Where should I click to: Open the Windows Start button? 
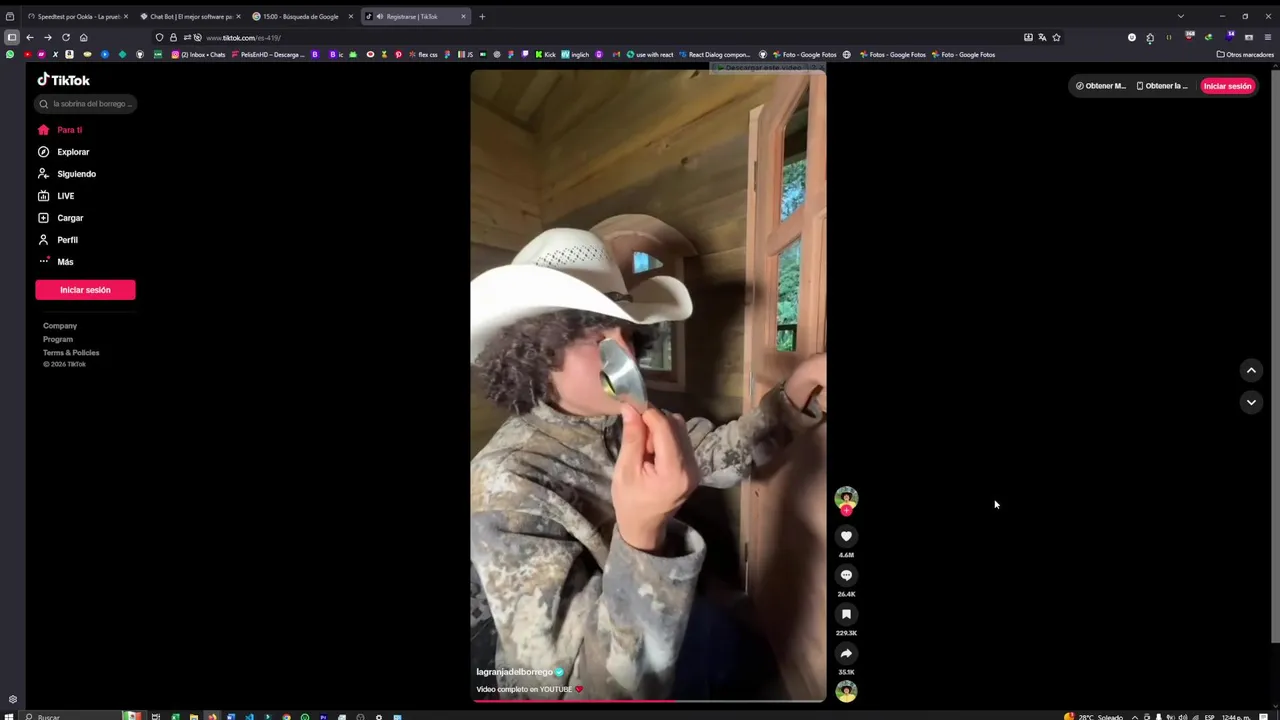pos(10,716)
